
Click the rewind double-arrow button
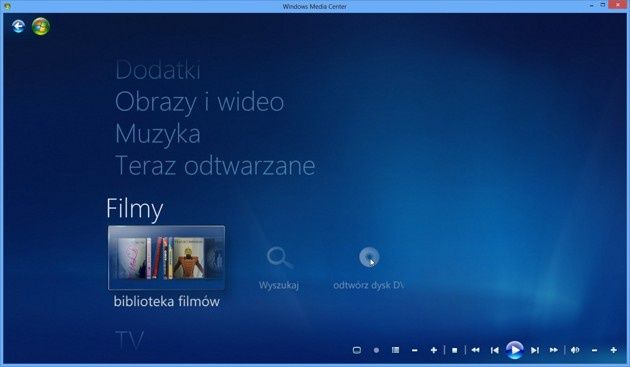tap(475, 350)
